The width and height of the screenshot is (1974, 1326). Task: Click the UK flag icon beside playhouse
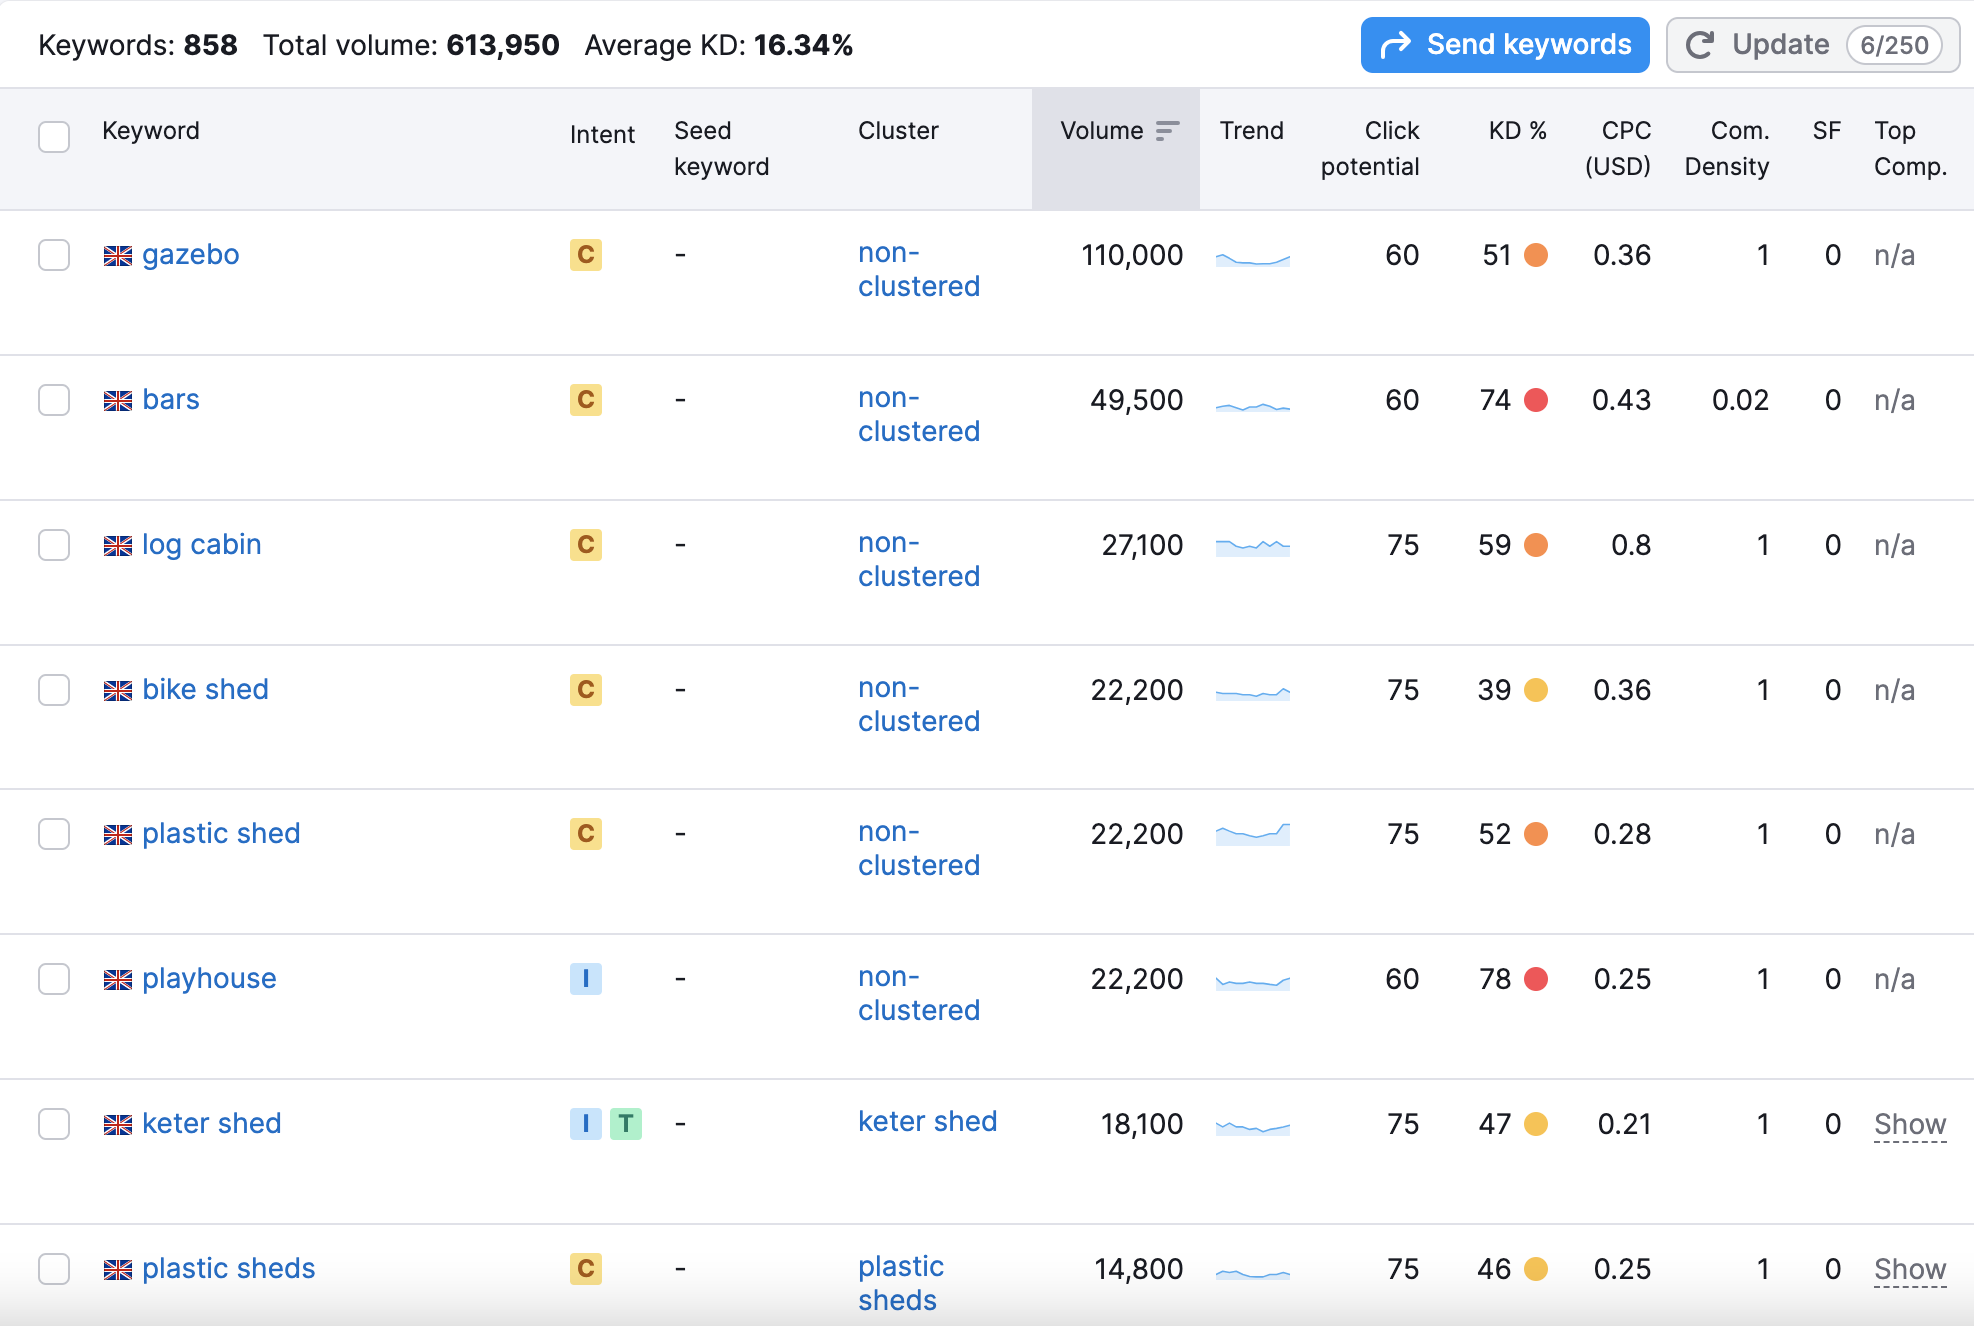point(118,980)
